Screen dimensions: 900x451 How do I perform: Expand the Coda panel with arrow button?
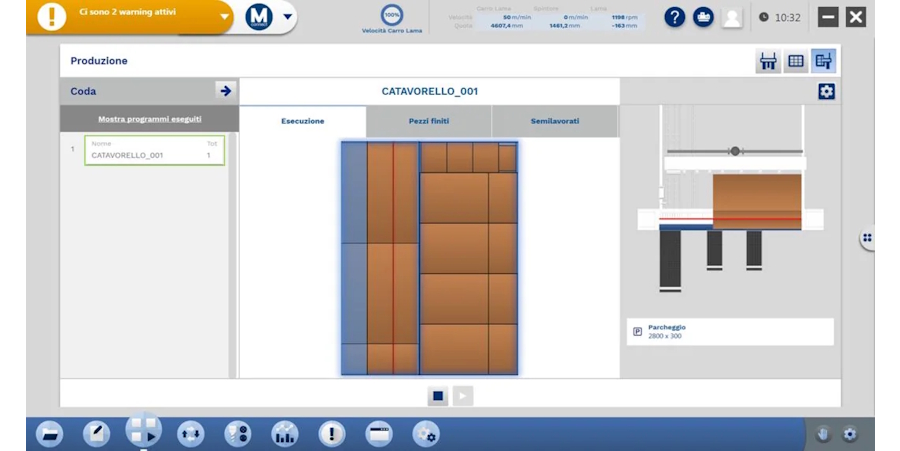pyautogui.click(x=225, y=91)
